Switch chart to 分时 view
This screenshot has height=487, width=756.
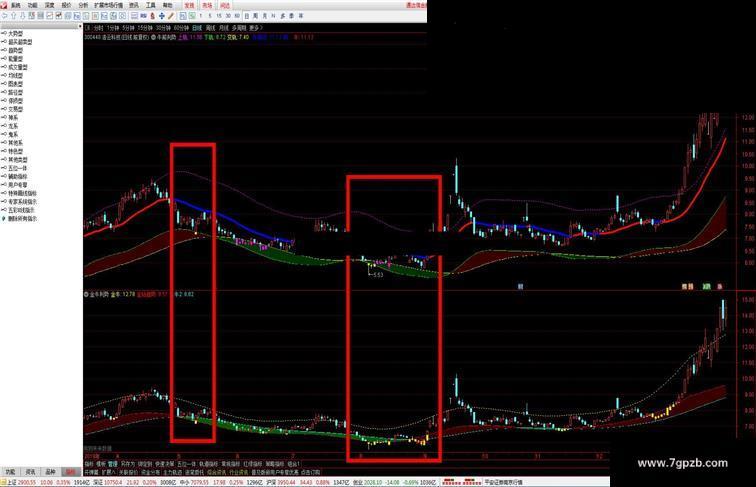pos(98,27)
